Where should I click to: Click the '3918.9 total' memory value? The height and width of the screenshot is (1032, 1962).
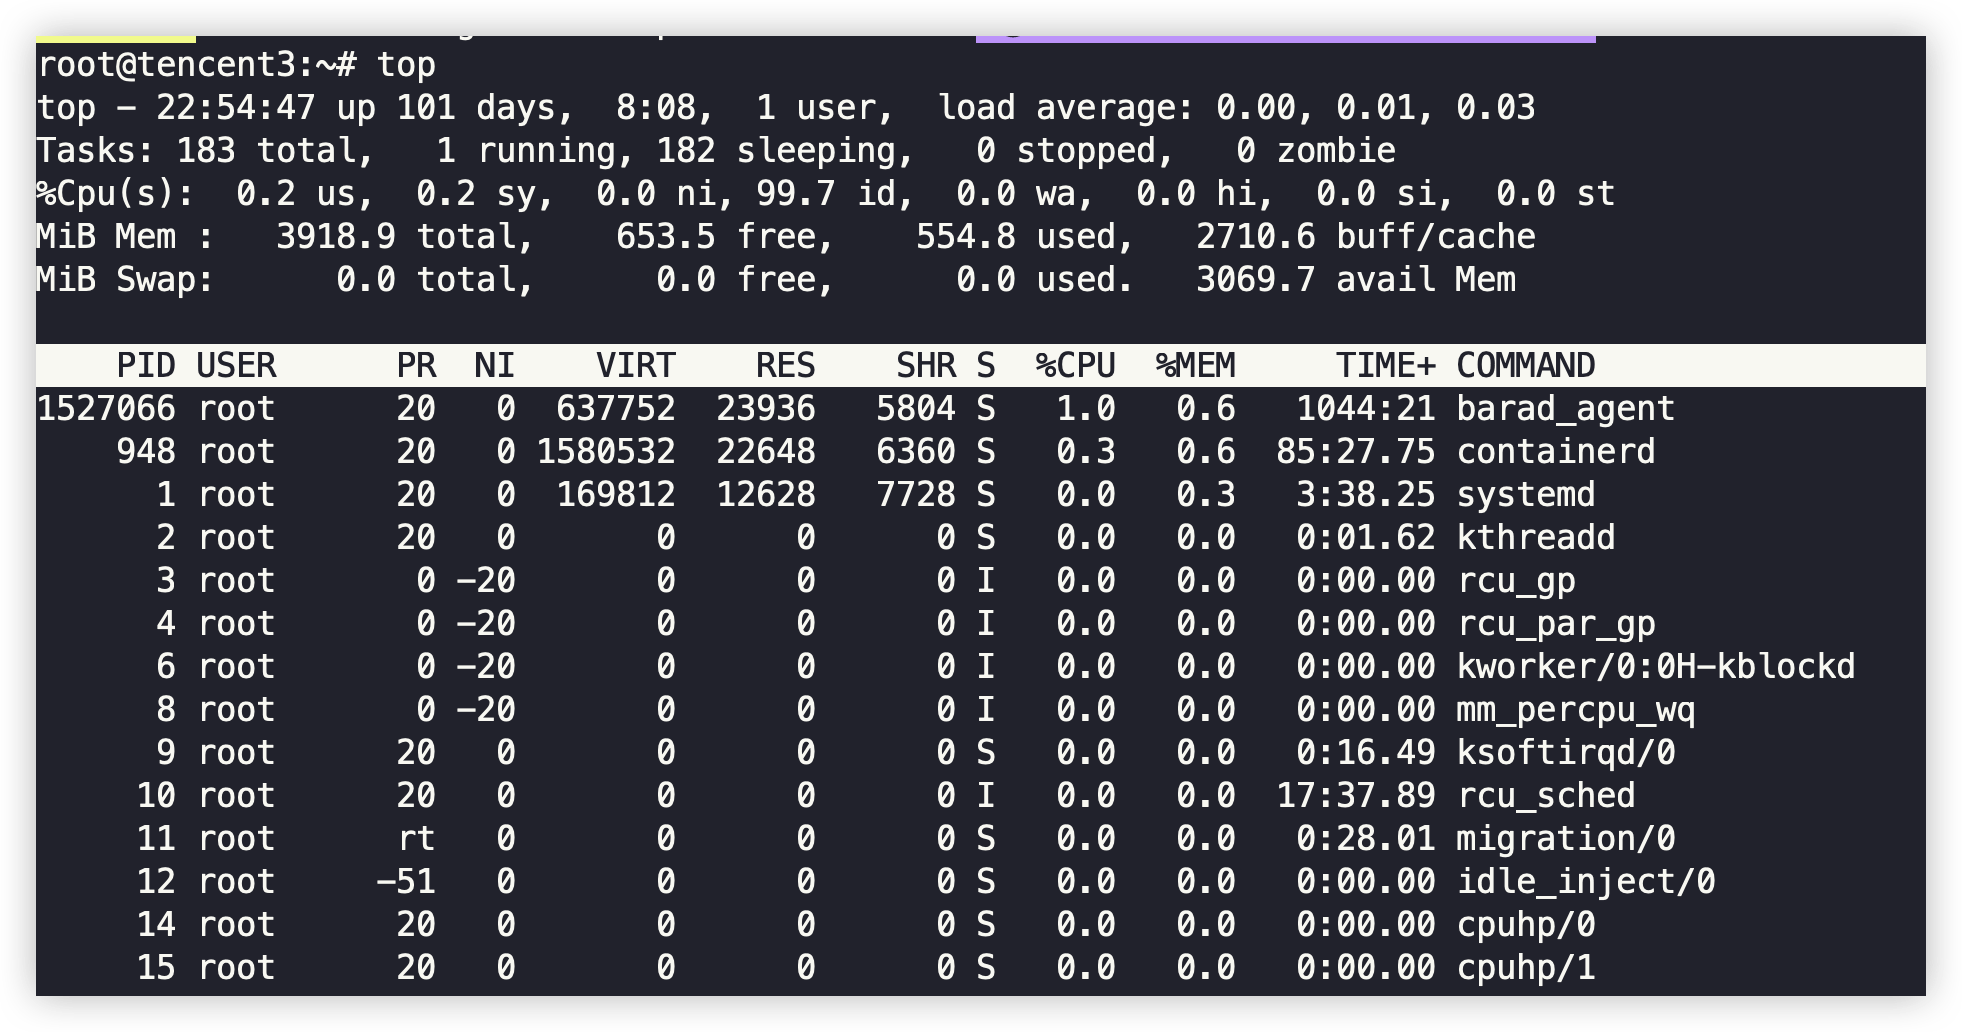tap(396, 237)
